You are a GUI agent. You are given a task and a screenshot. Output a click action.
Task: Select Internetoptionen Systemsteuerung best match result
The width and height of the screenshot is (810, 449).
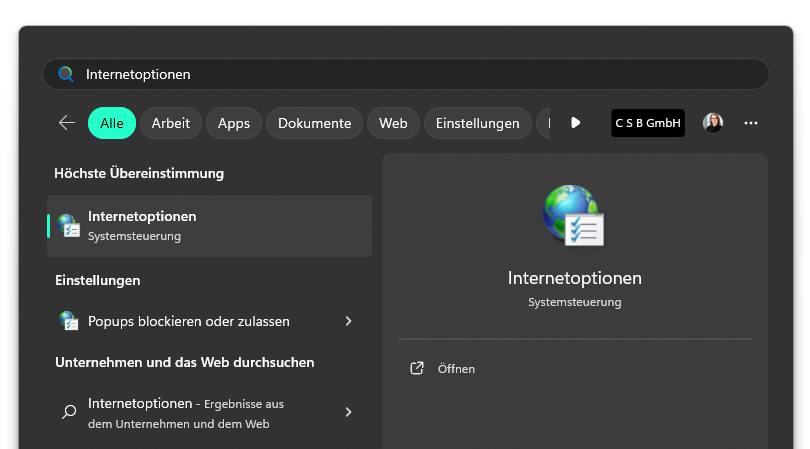[209, 226]
